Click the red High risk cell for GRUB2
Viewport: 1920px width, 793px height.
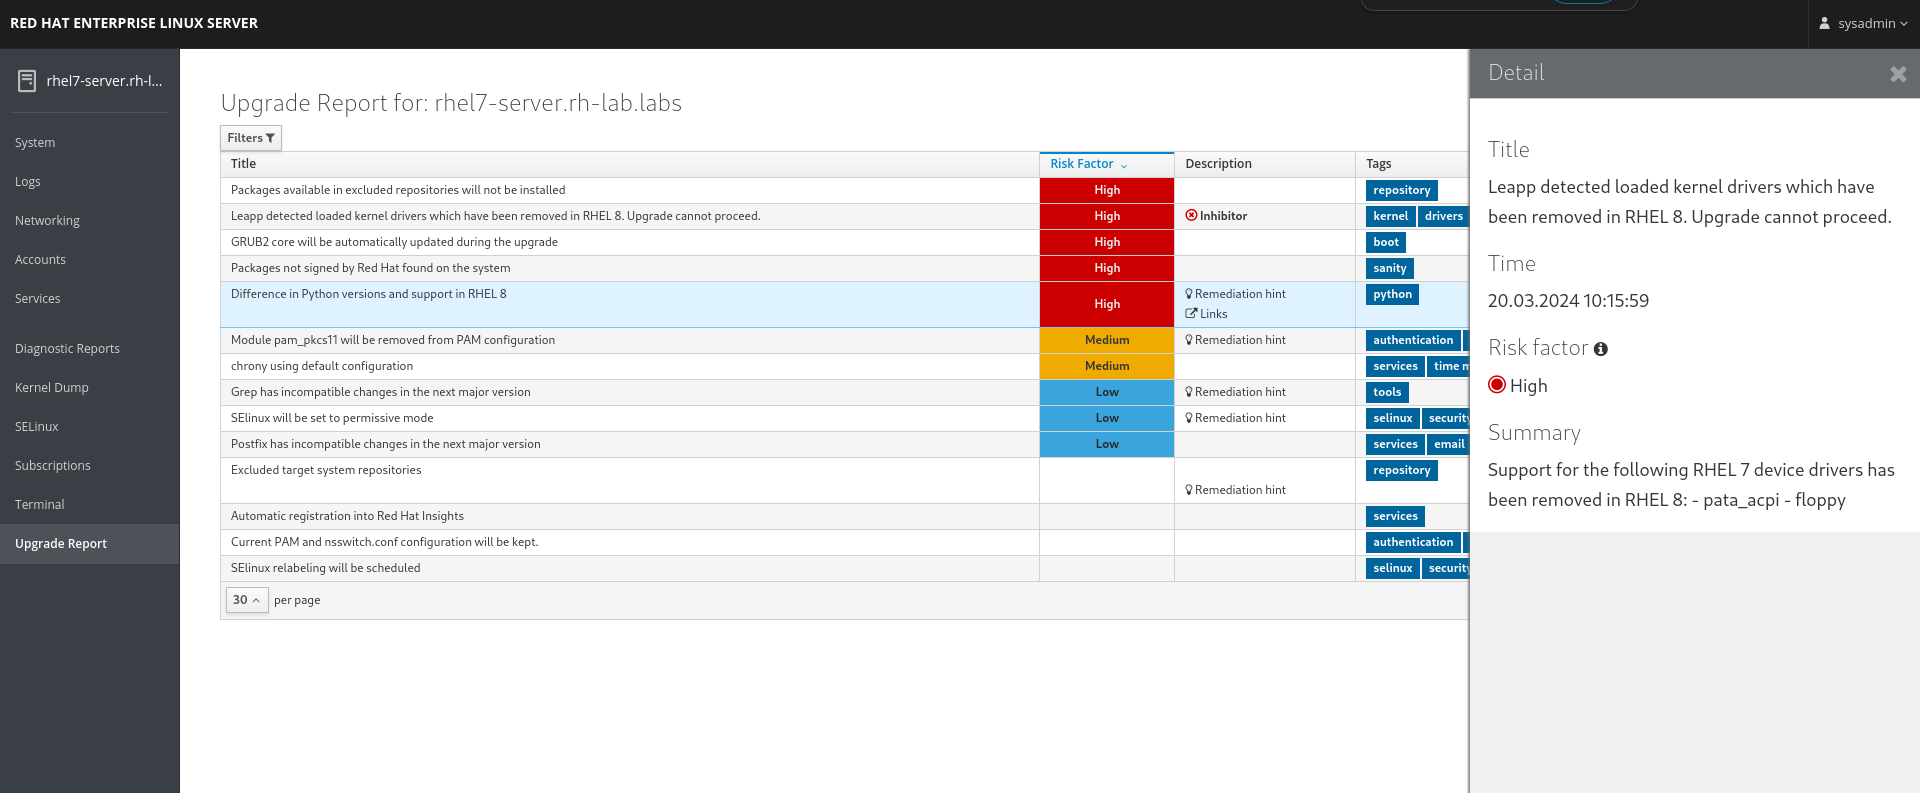(x=1106, y=242)
